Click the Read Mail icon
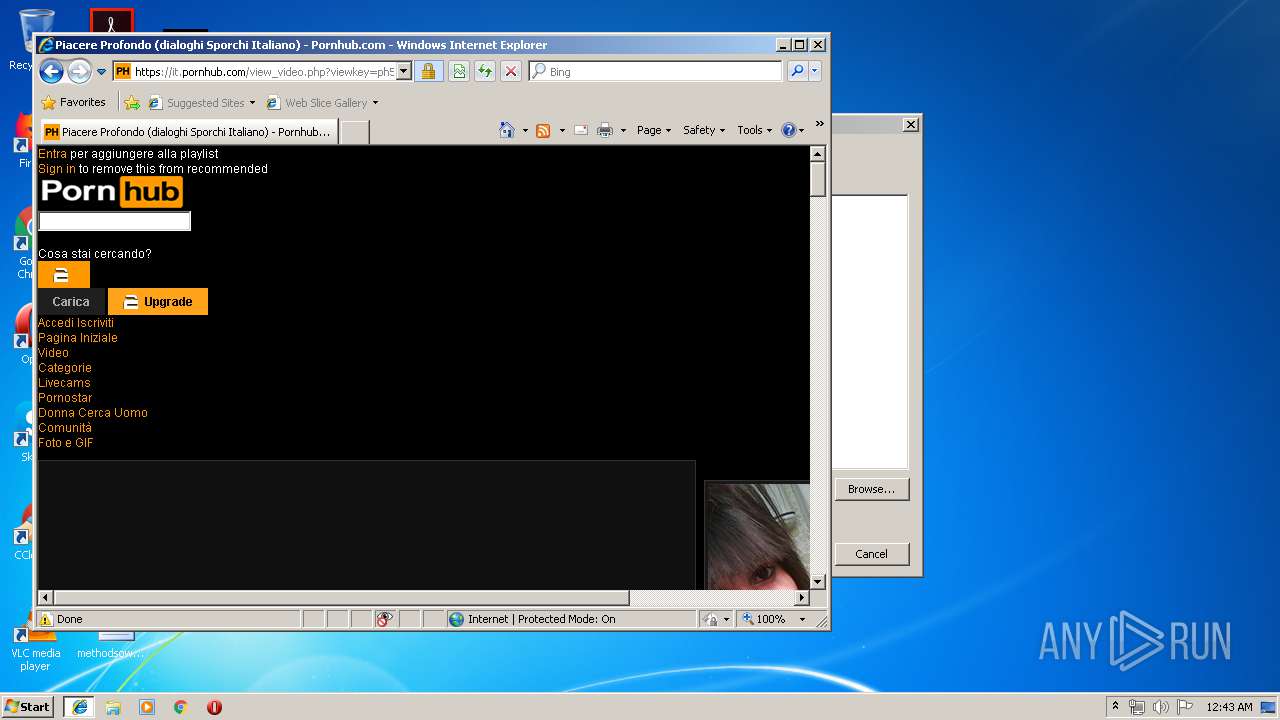 [x=580, y=130]
